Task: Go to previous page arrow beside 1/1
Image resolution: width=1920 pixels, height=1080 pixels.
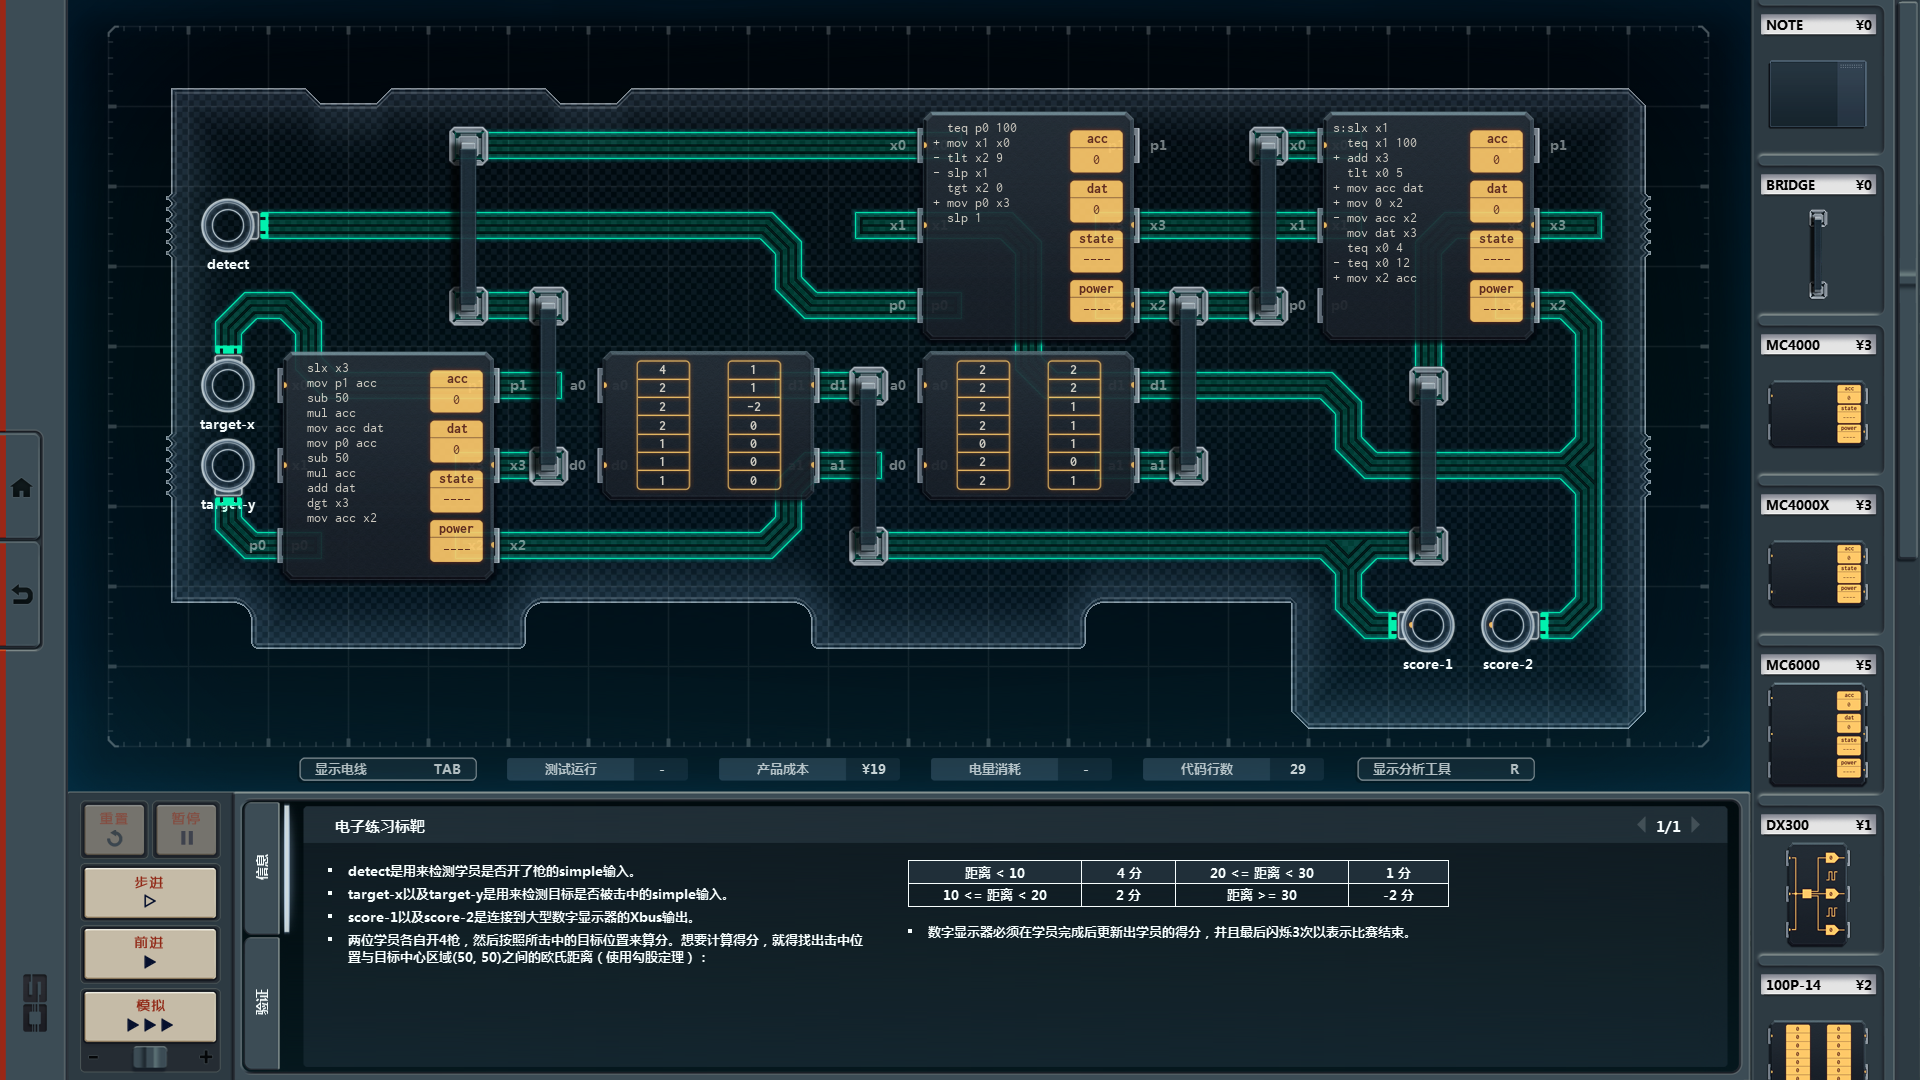Action: coord(1641,825)
